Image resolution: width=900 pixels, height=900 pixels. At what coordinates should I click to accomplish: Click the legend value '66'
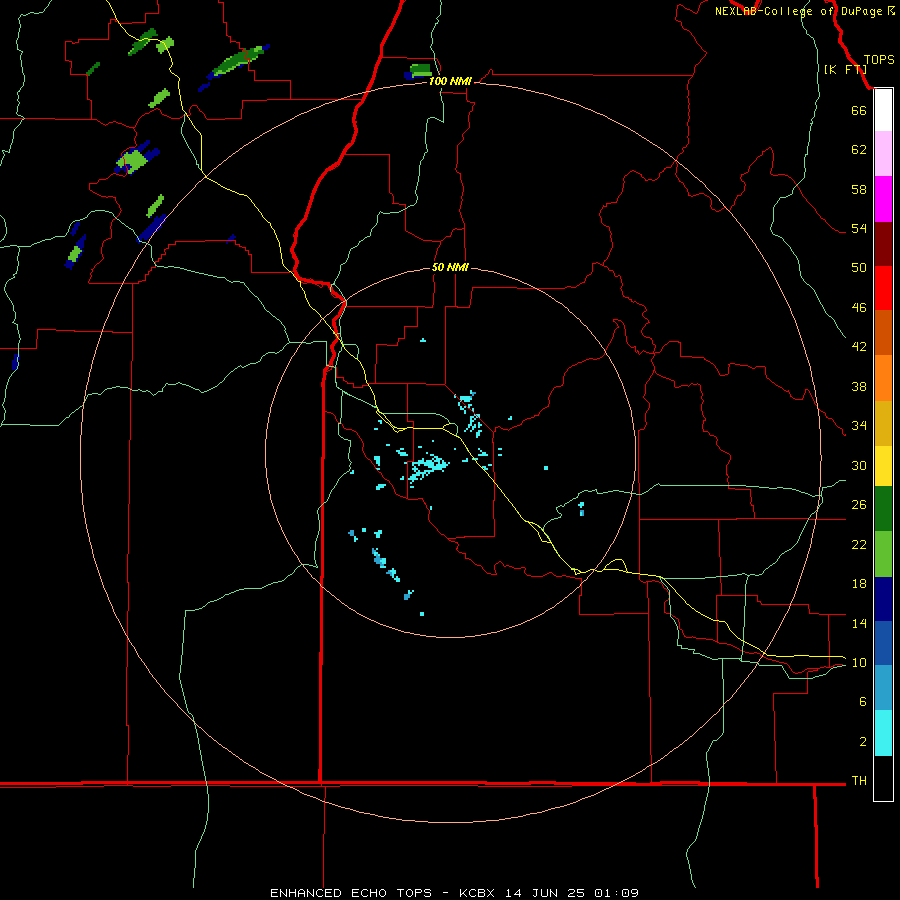tap(859, 110)
